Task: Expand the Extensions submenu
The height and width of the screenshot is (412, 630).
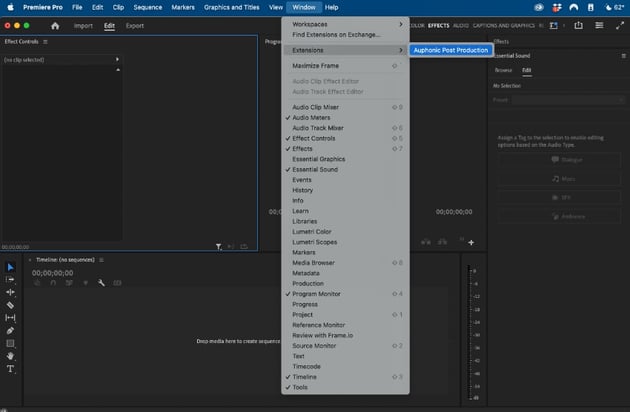Action: (346, 50)
